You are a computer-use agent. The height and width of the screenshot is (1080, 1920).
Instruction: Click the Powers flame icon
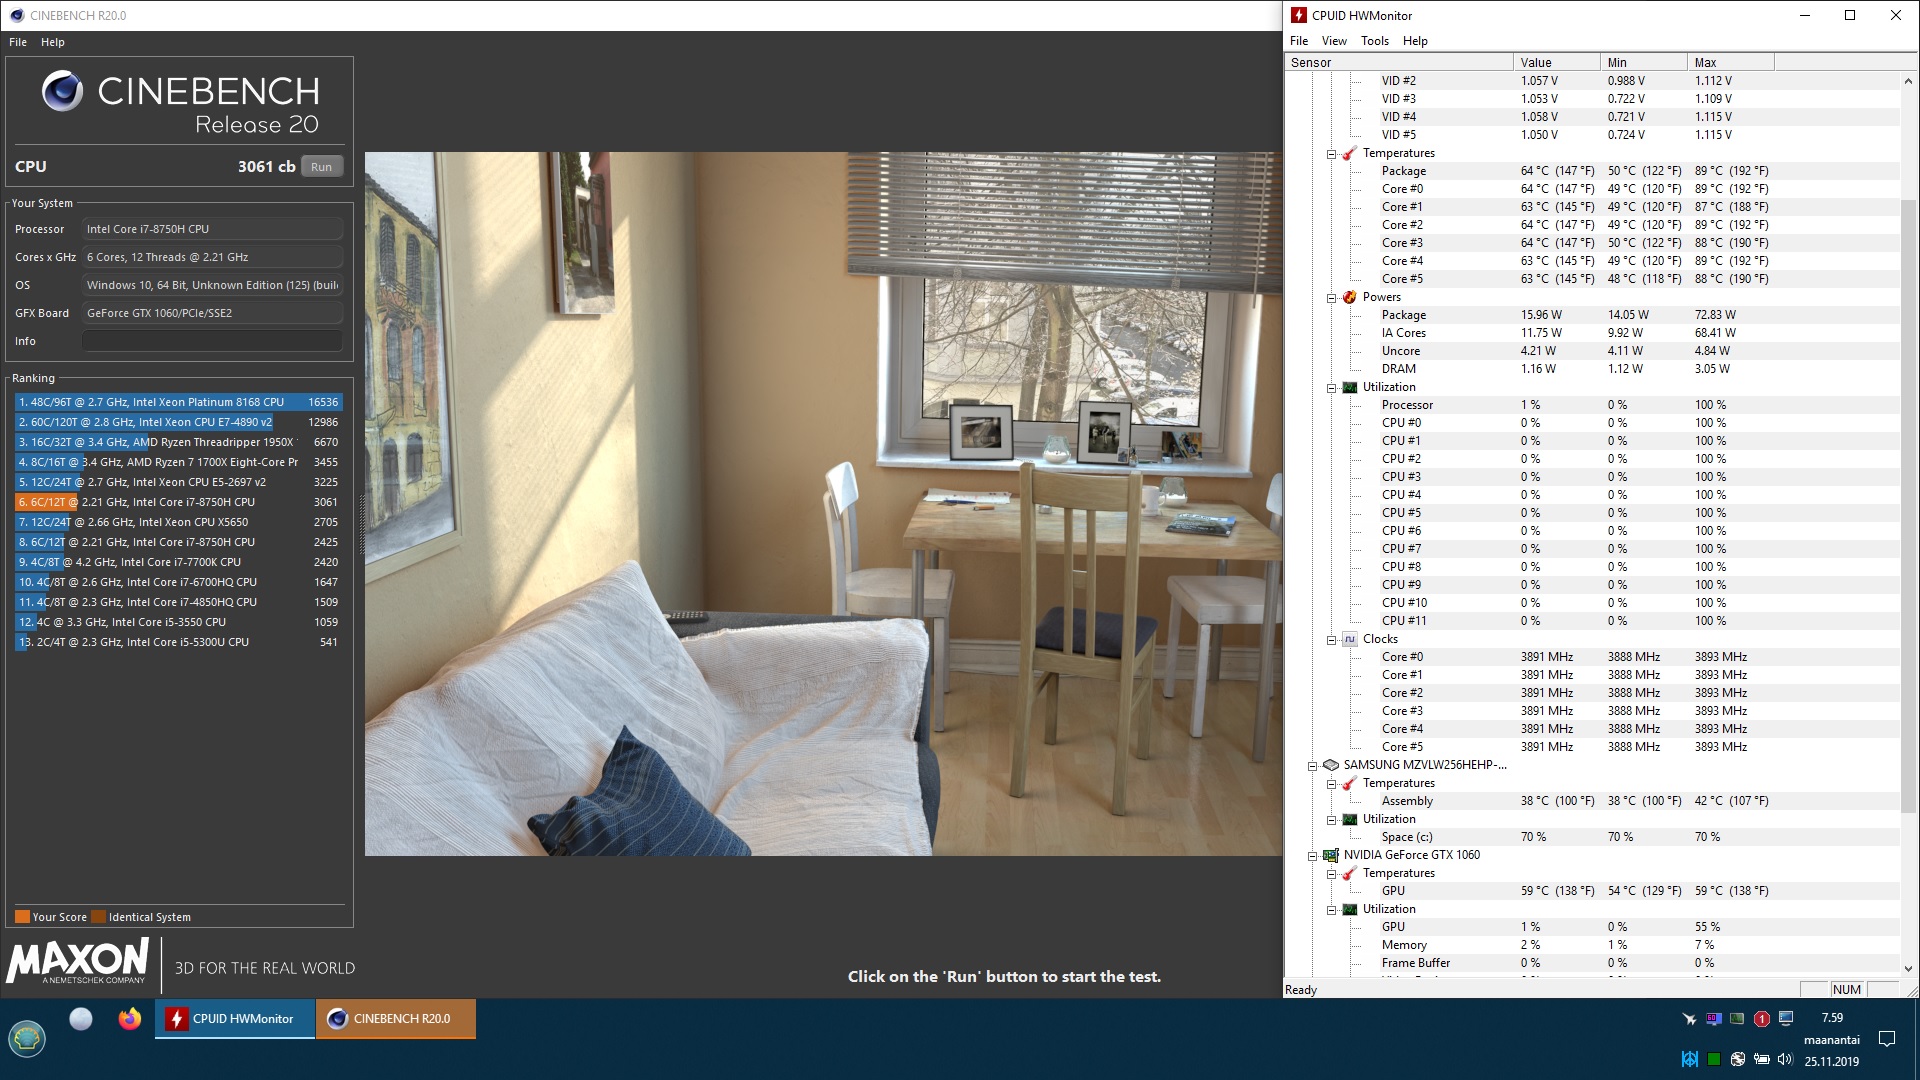pyautogui.click(x=1349, y=297)
